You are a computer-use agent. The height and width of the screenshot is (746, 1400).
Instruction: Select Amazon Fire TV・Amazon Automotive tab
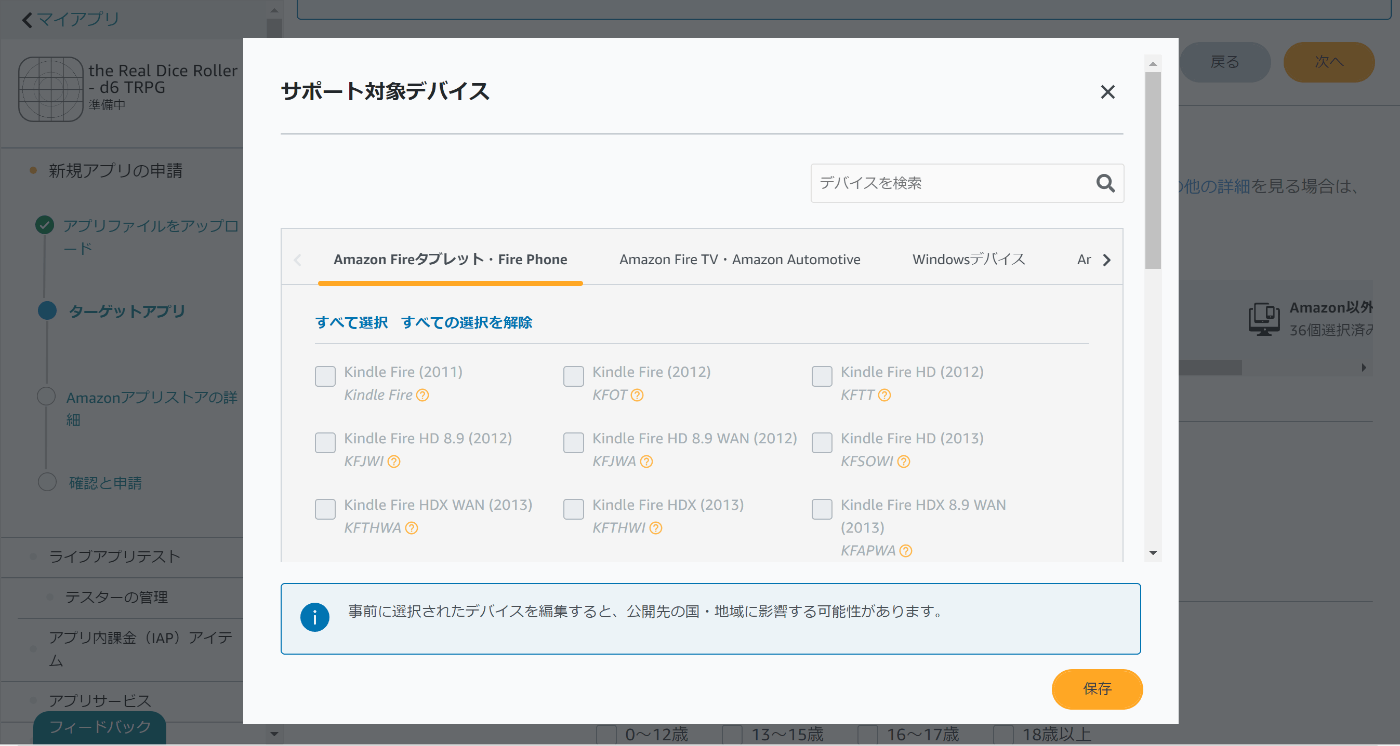coord(740,259)
